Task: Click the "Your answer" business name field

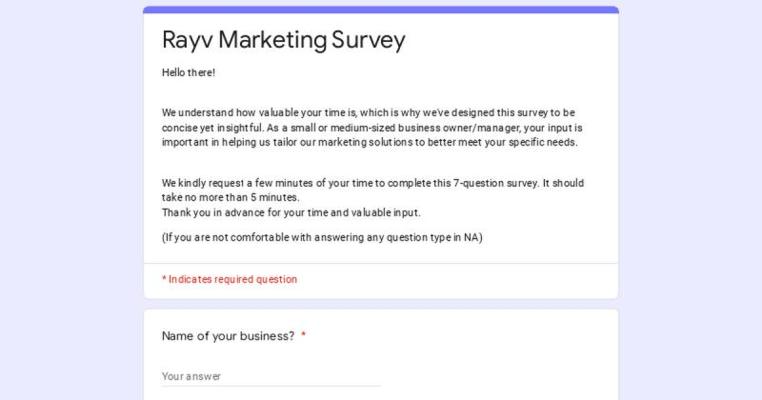Action: tap(270, 376)
